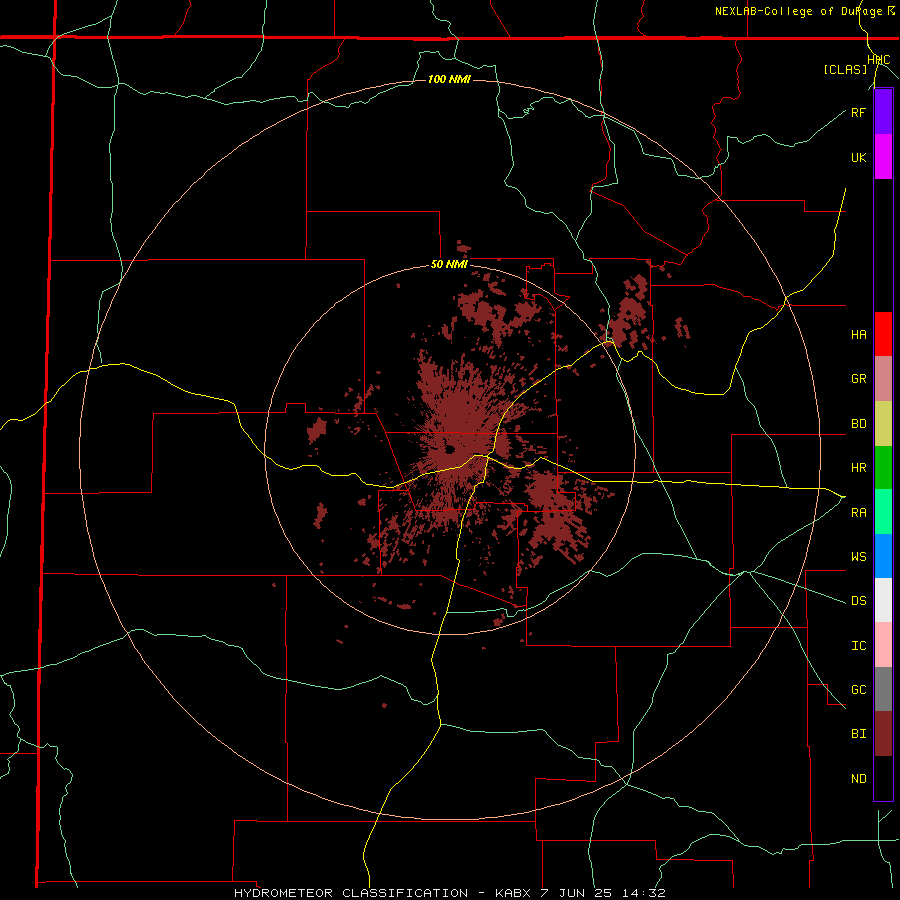The height and width of the screenshot is (900, 900).
Task: Click the DS white legend swatch
Action: (x=883, y=600)
